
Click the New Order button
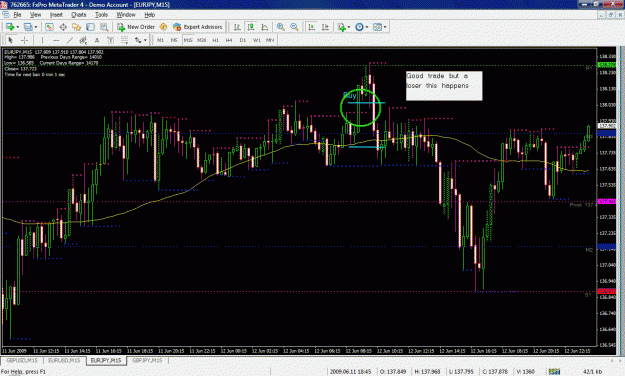pyautogui.click(x=136, y=27)
